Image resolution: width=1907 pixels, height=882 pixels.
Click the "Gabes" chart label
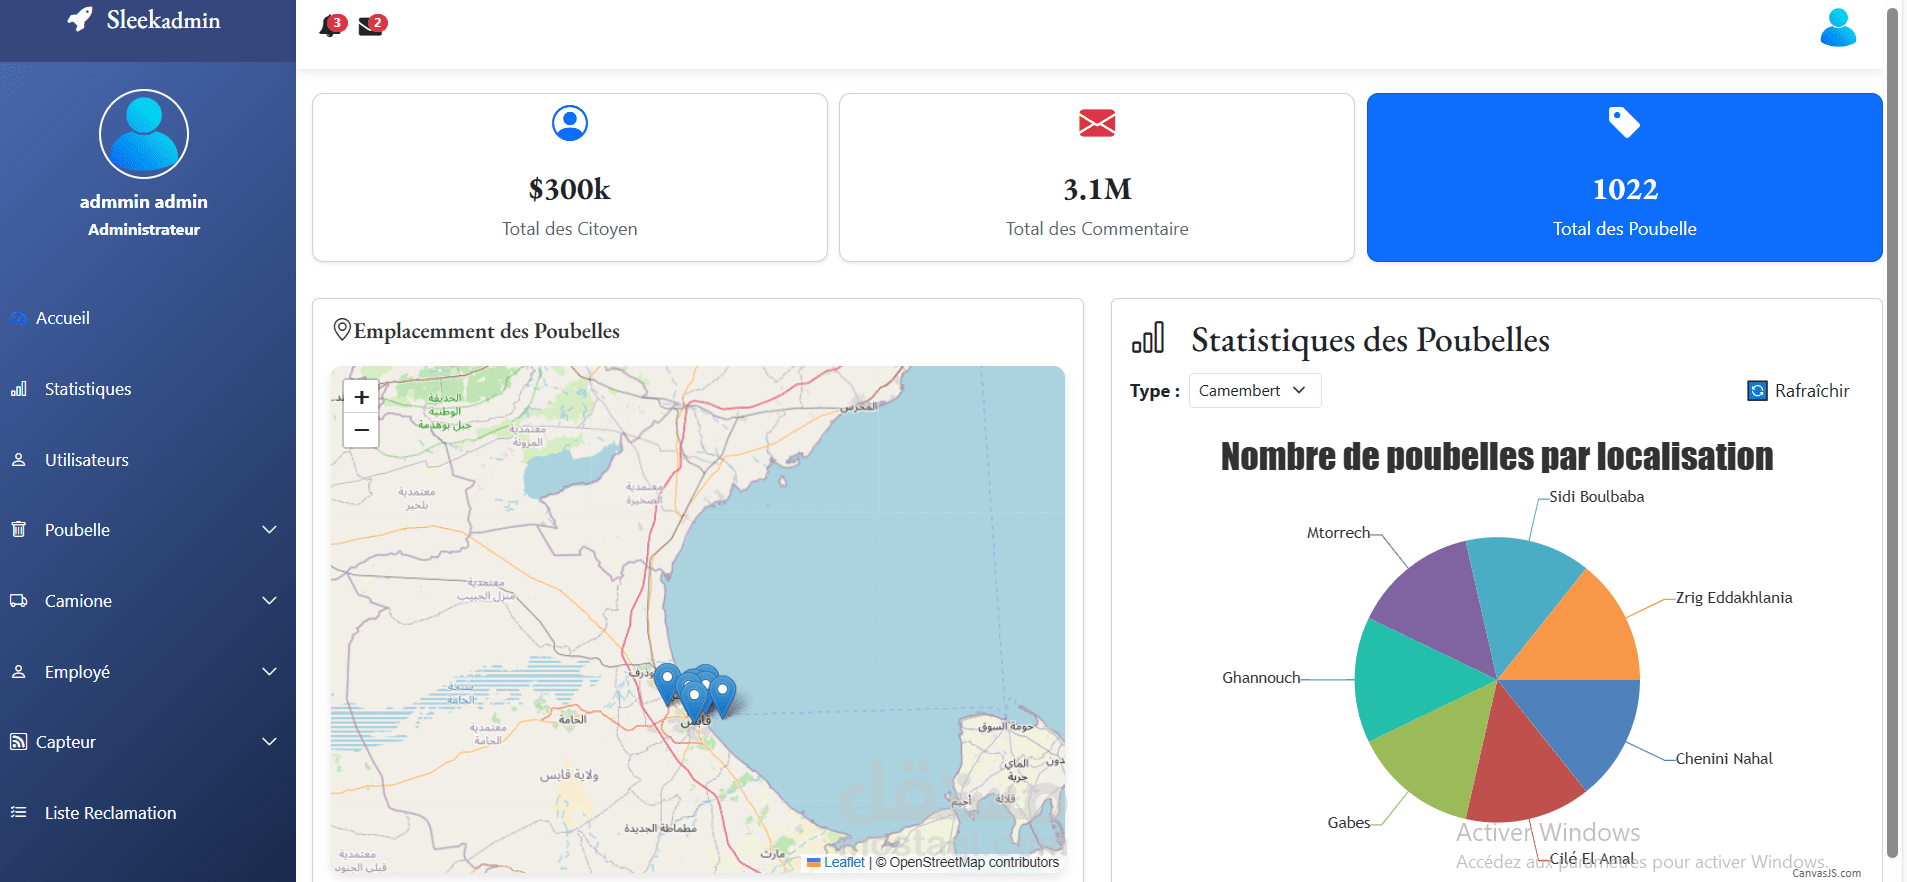pos(1349,823)
